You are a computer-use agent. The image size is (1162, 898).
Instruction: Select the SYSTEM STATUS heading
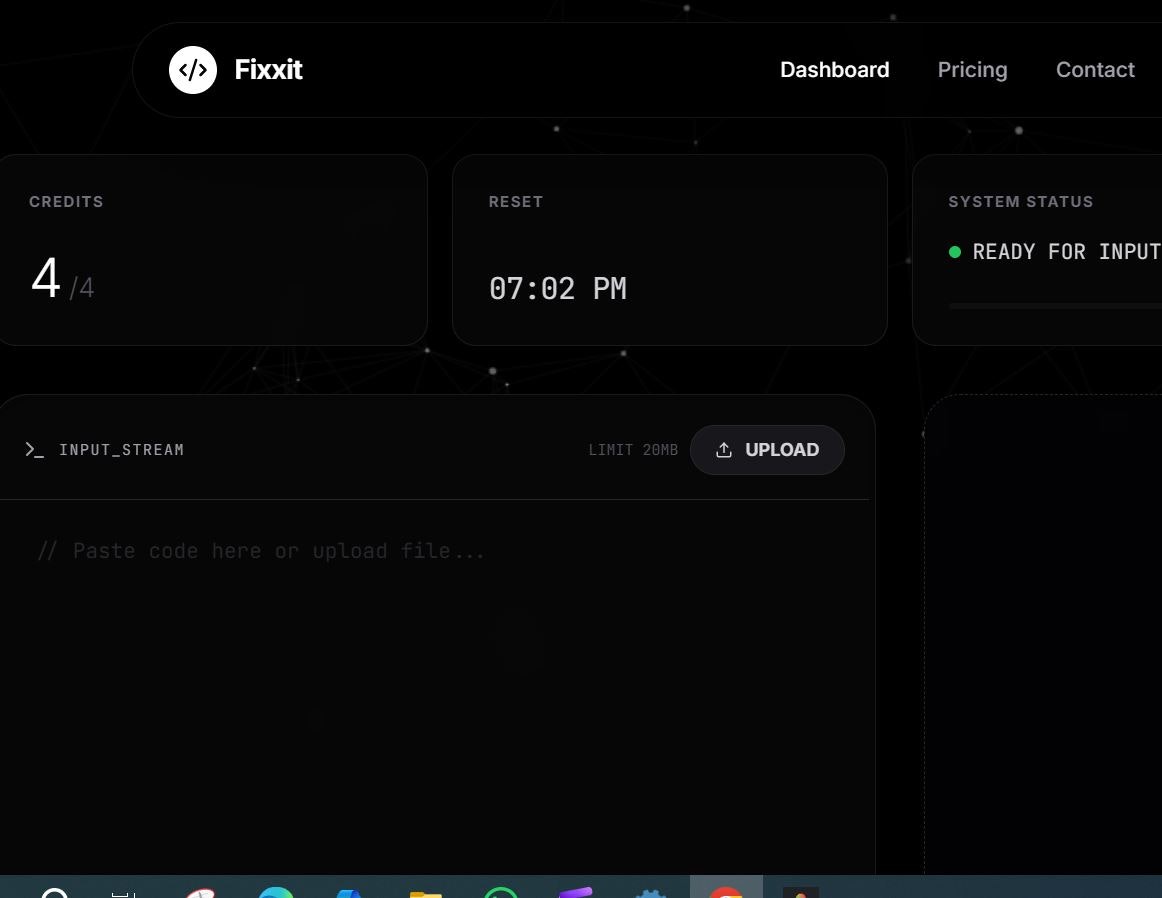(1020, 202)
